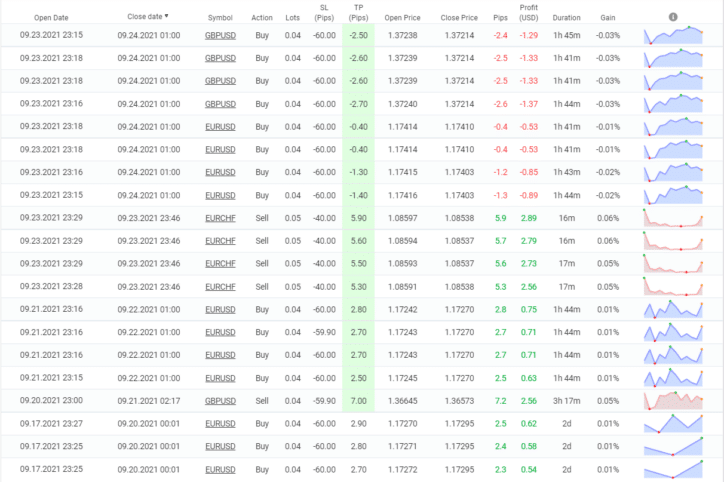The height and width of the screenshot is (482, 724).
Task: Open GBPUSD link in the top row
Action: (220, 36)
